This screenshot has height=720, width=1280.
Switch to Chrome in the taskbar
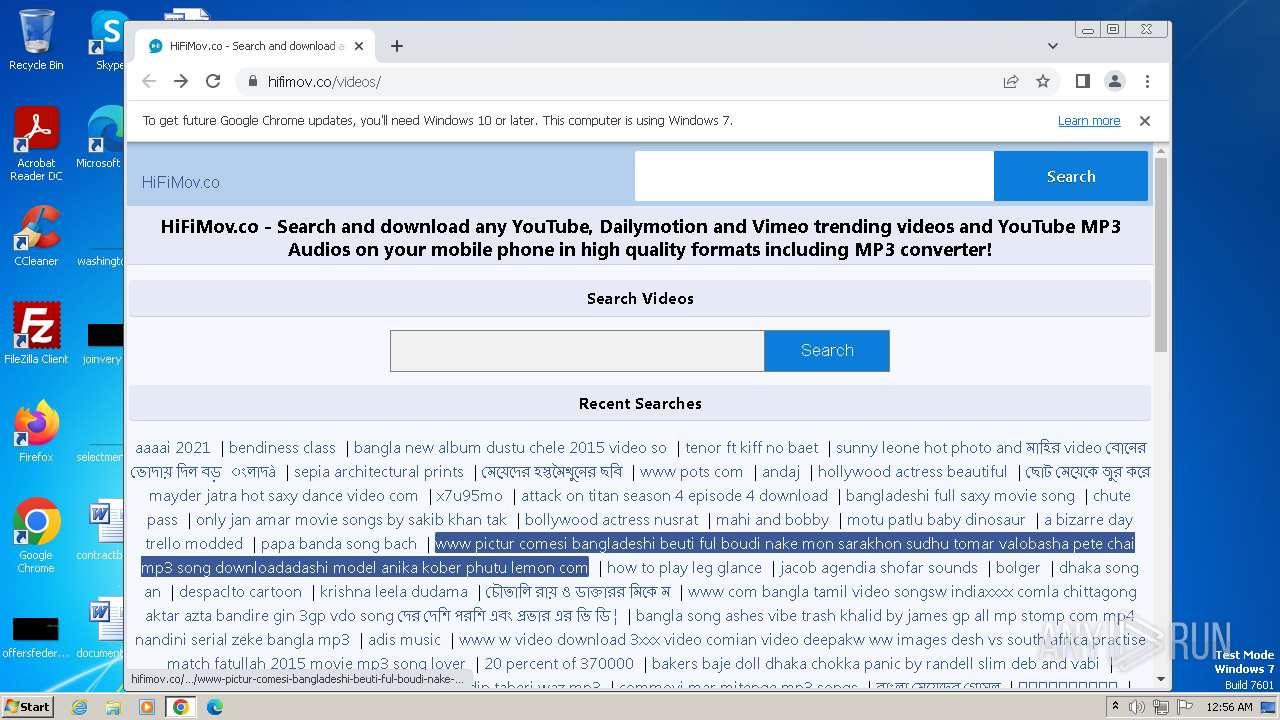(x=181, y=707)
